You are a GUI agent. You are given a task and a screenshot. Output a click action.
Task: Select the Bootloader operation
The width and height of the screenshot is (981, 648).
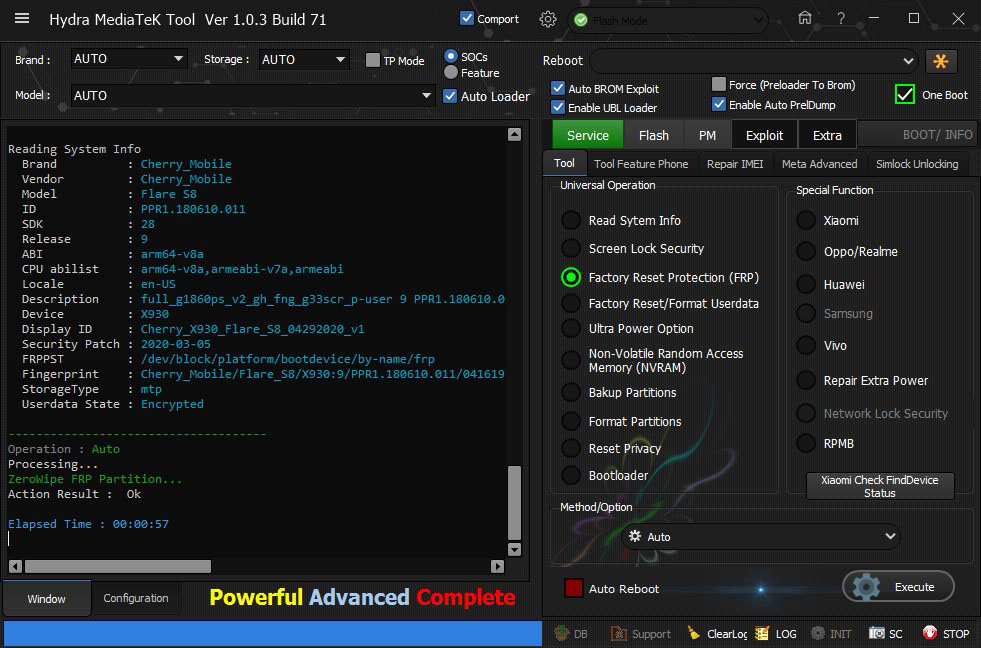[x=571, y=475]
